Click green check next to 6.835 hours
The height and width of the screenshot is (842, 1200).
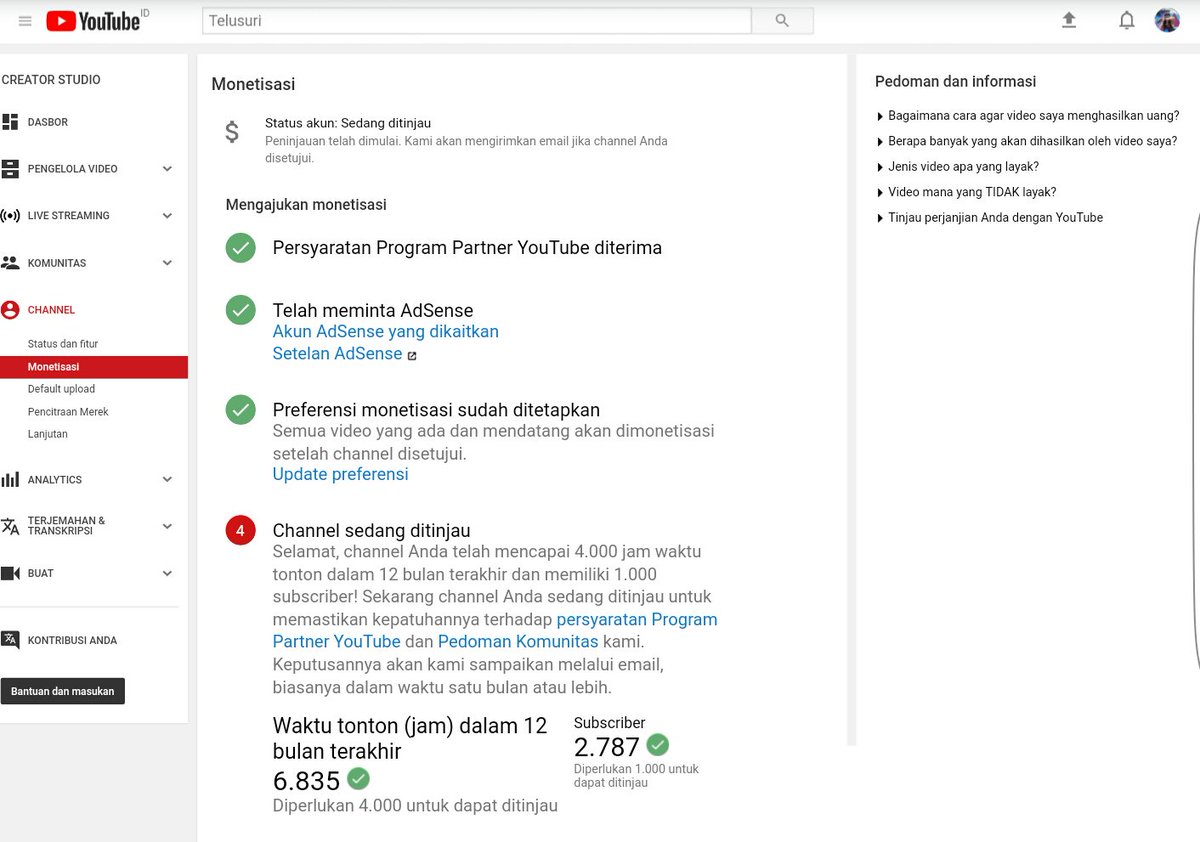click(358, 778)
